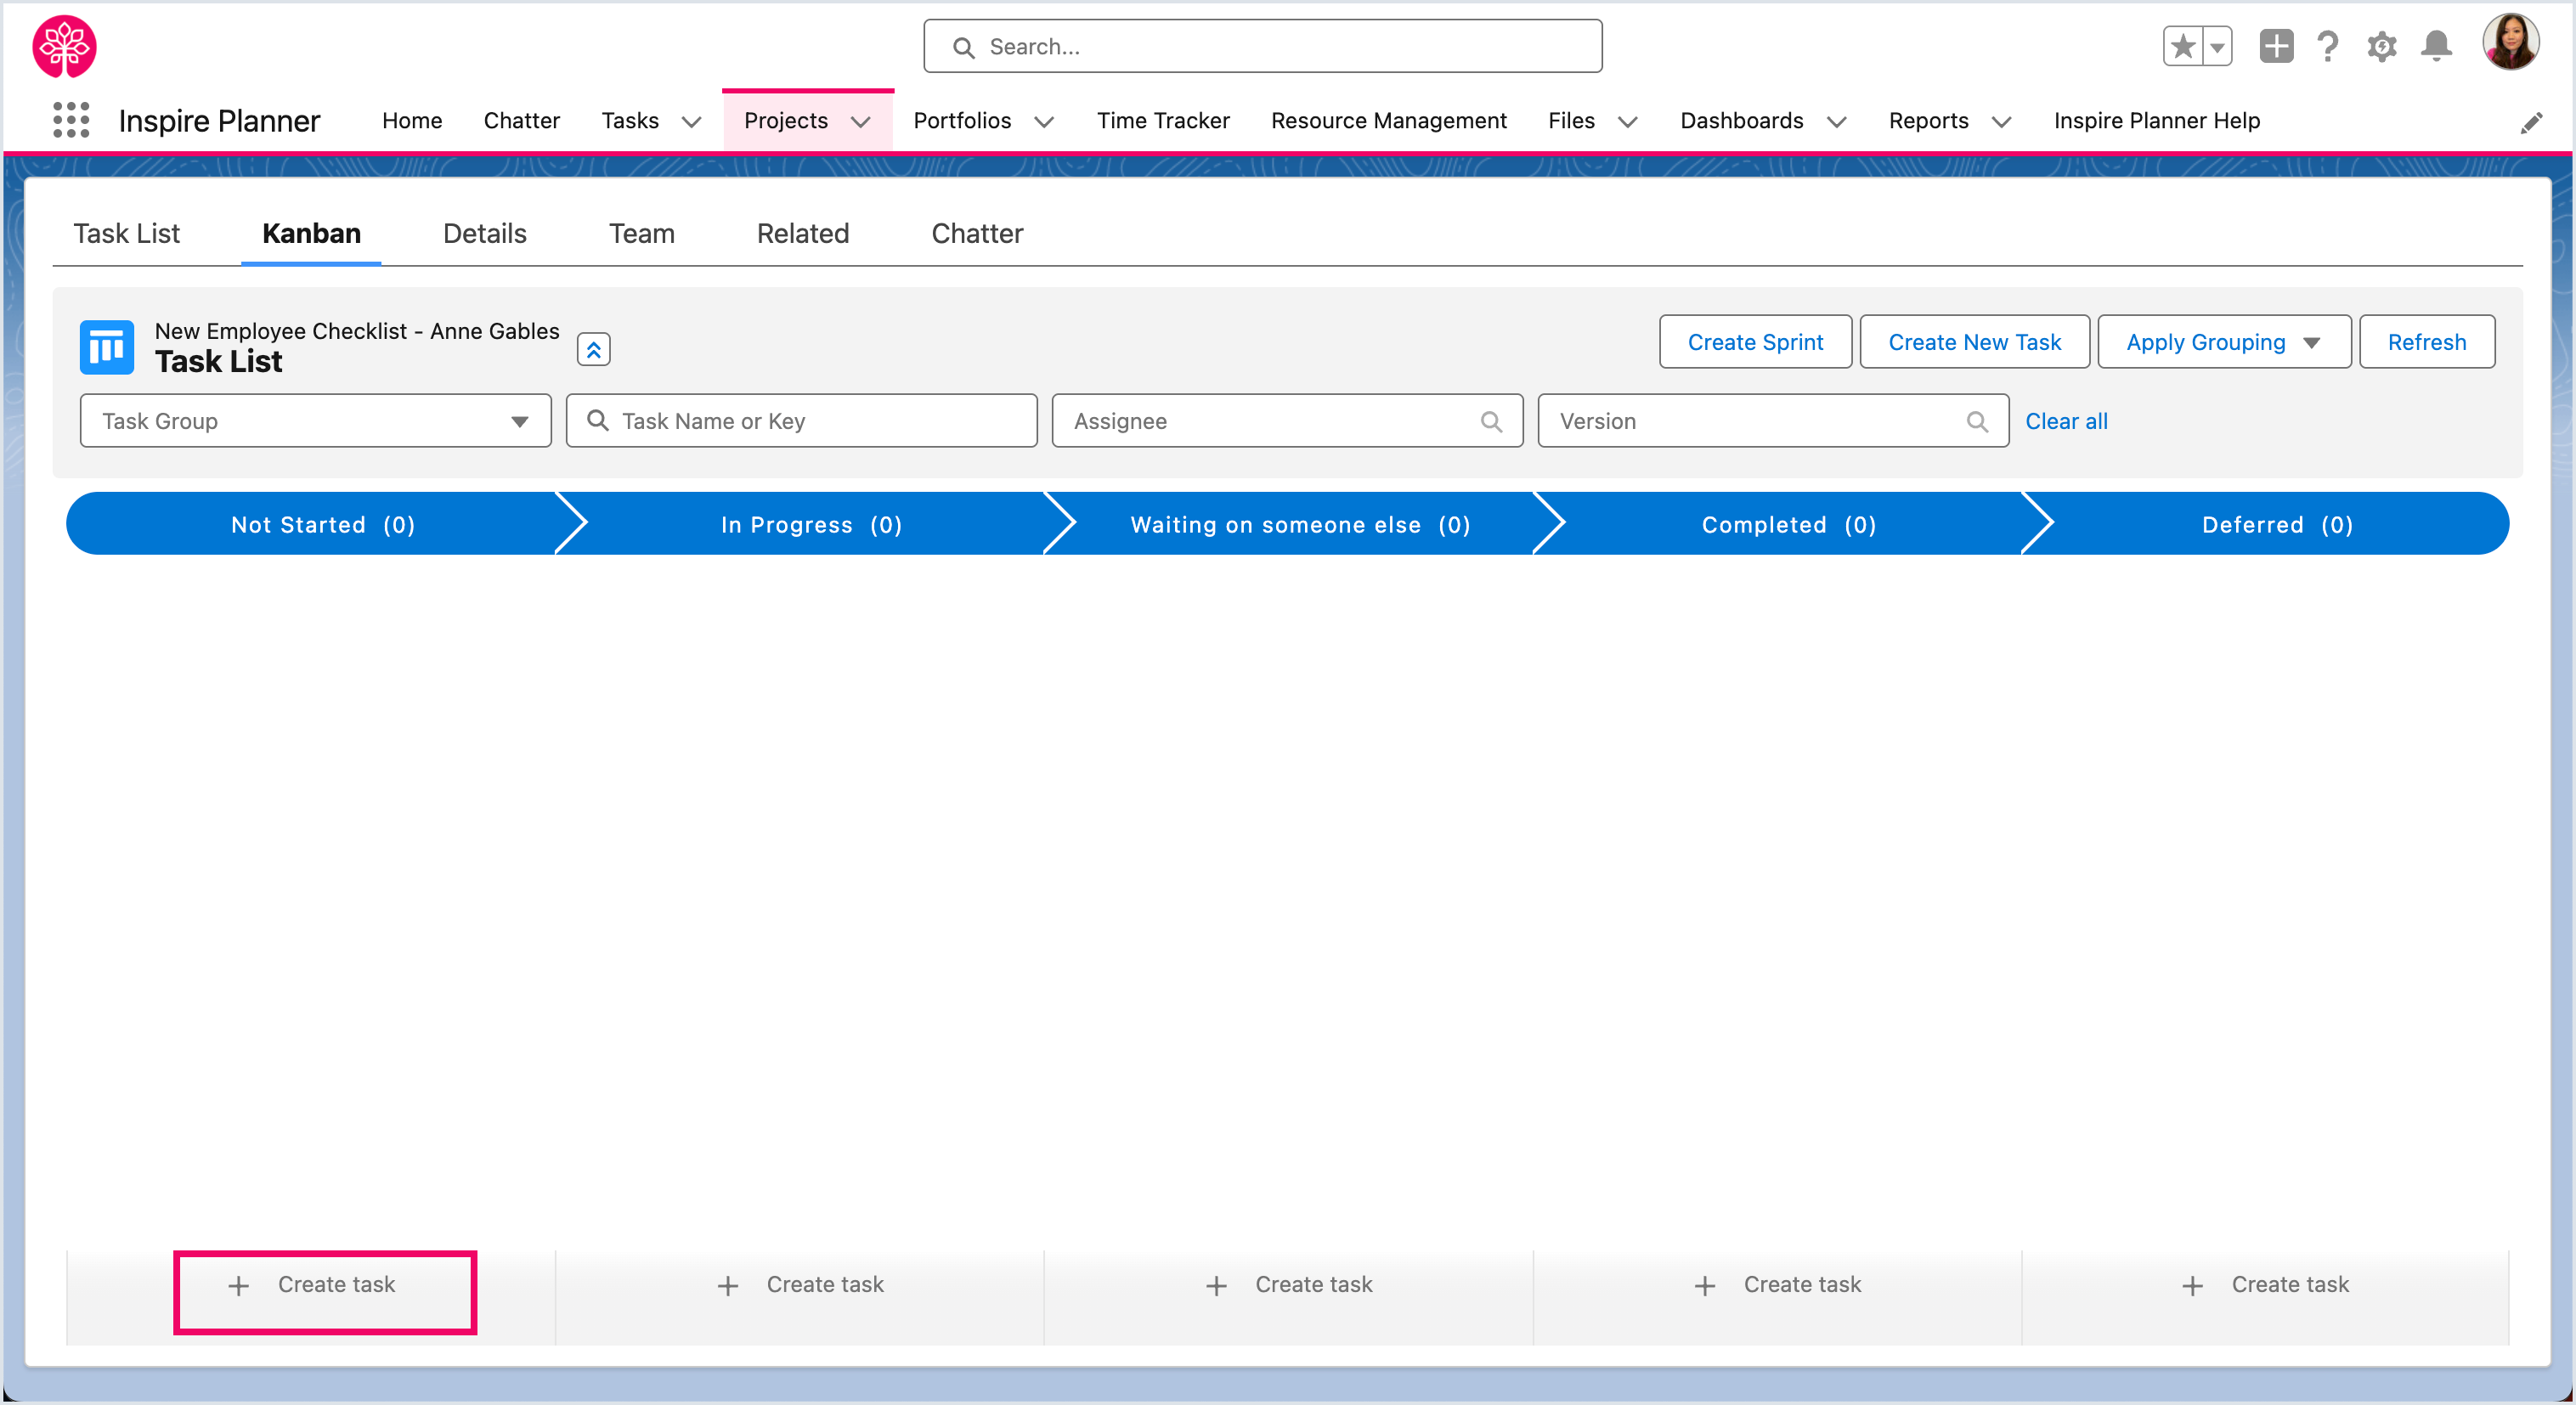Expand the Tasks nav chevron
Image resolution: width=2576 pixels, height=1405 pixels.
coord(691,122)
